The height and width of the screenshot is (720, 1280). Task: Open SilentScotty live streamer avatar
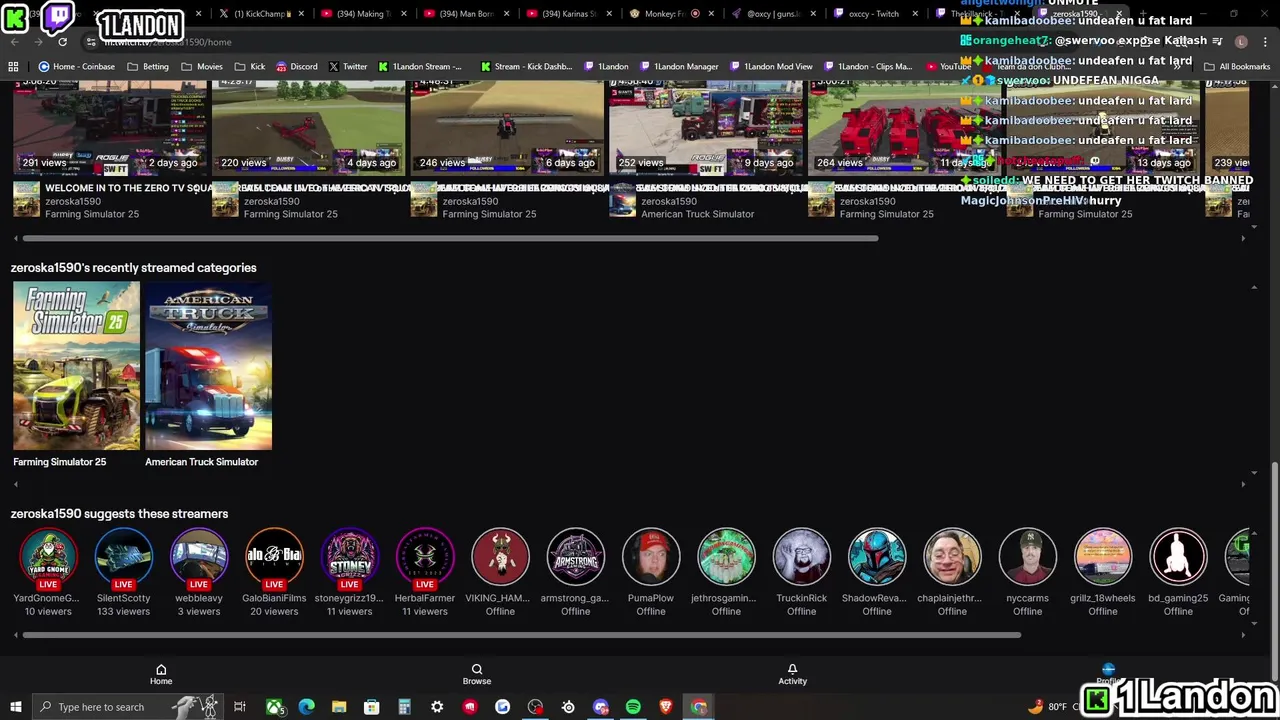pos(124,557)
